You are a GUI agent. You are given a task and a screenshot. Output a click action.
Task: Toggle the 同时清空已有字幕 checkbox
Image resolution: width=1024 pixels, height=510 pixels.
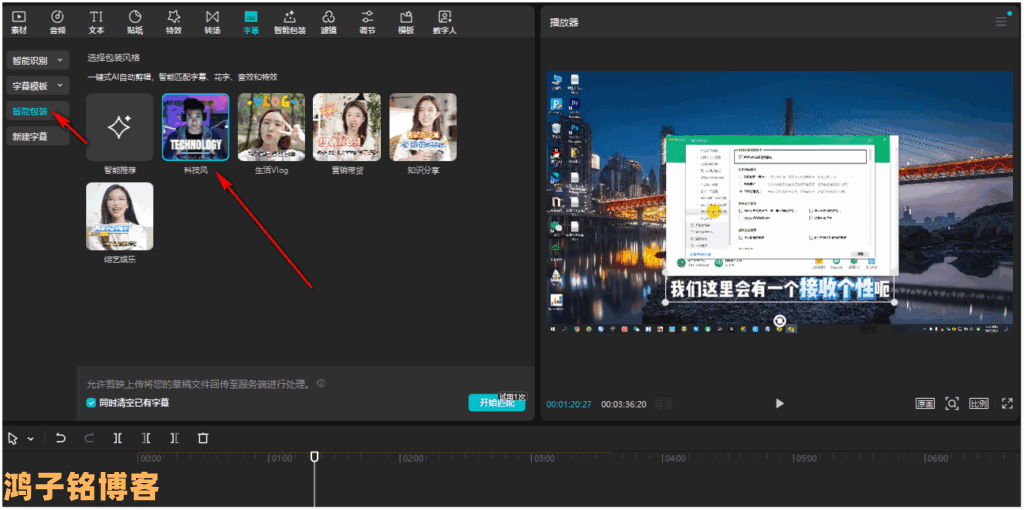click(x=91, y=402)
